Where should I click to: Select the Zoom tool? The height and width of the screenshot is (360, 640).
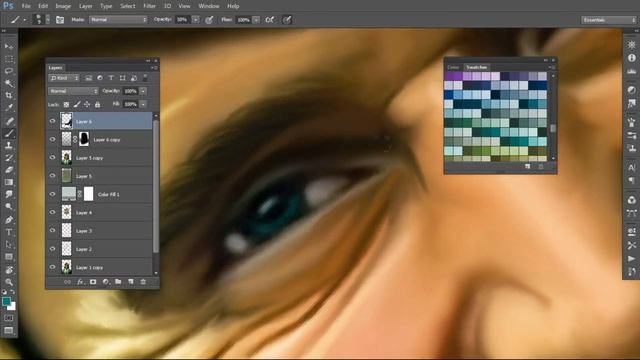9,282
